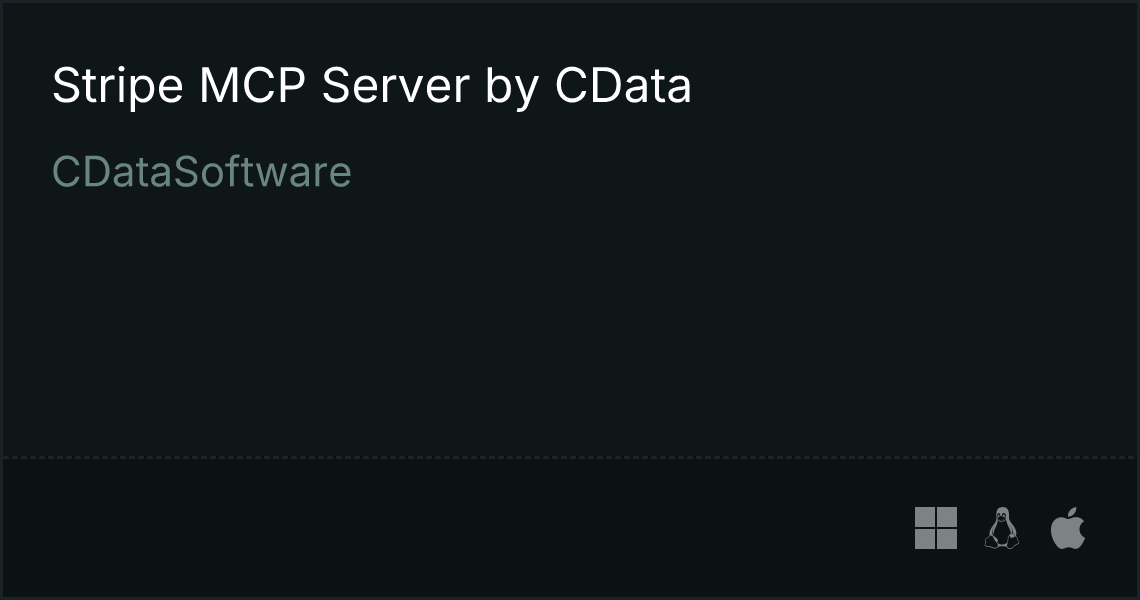The width and height of the screenshot is (1140, 600).
Task: Click the leaf on the Apple logo
Action: (1072, 512)
